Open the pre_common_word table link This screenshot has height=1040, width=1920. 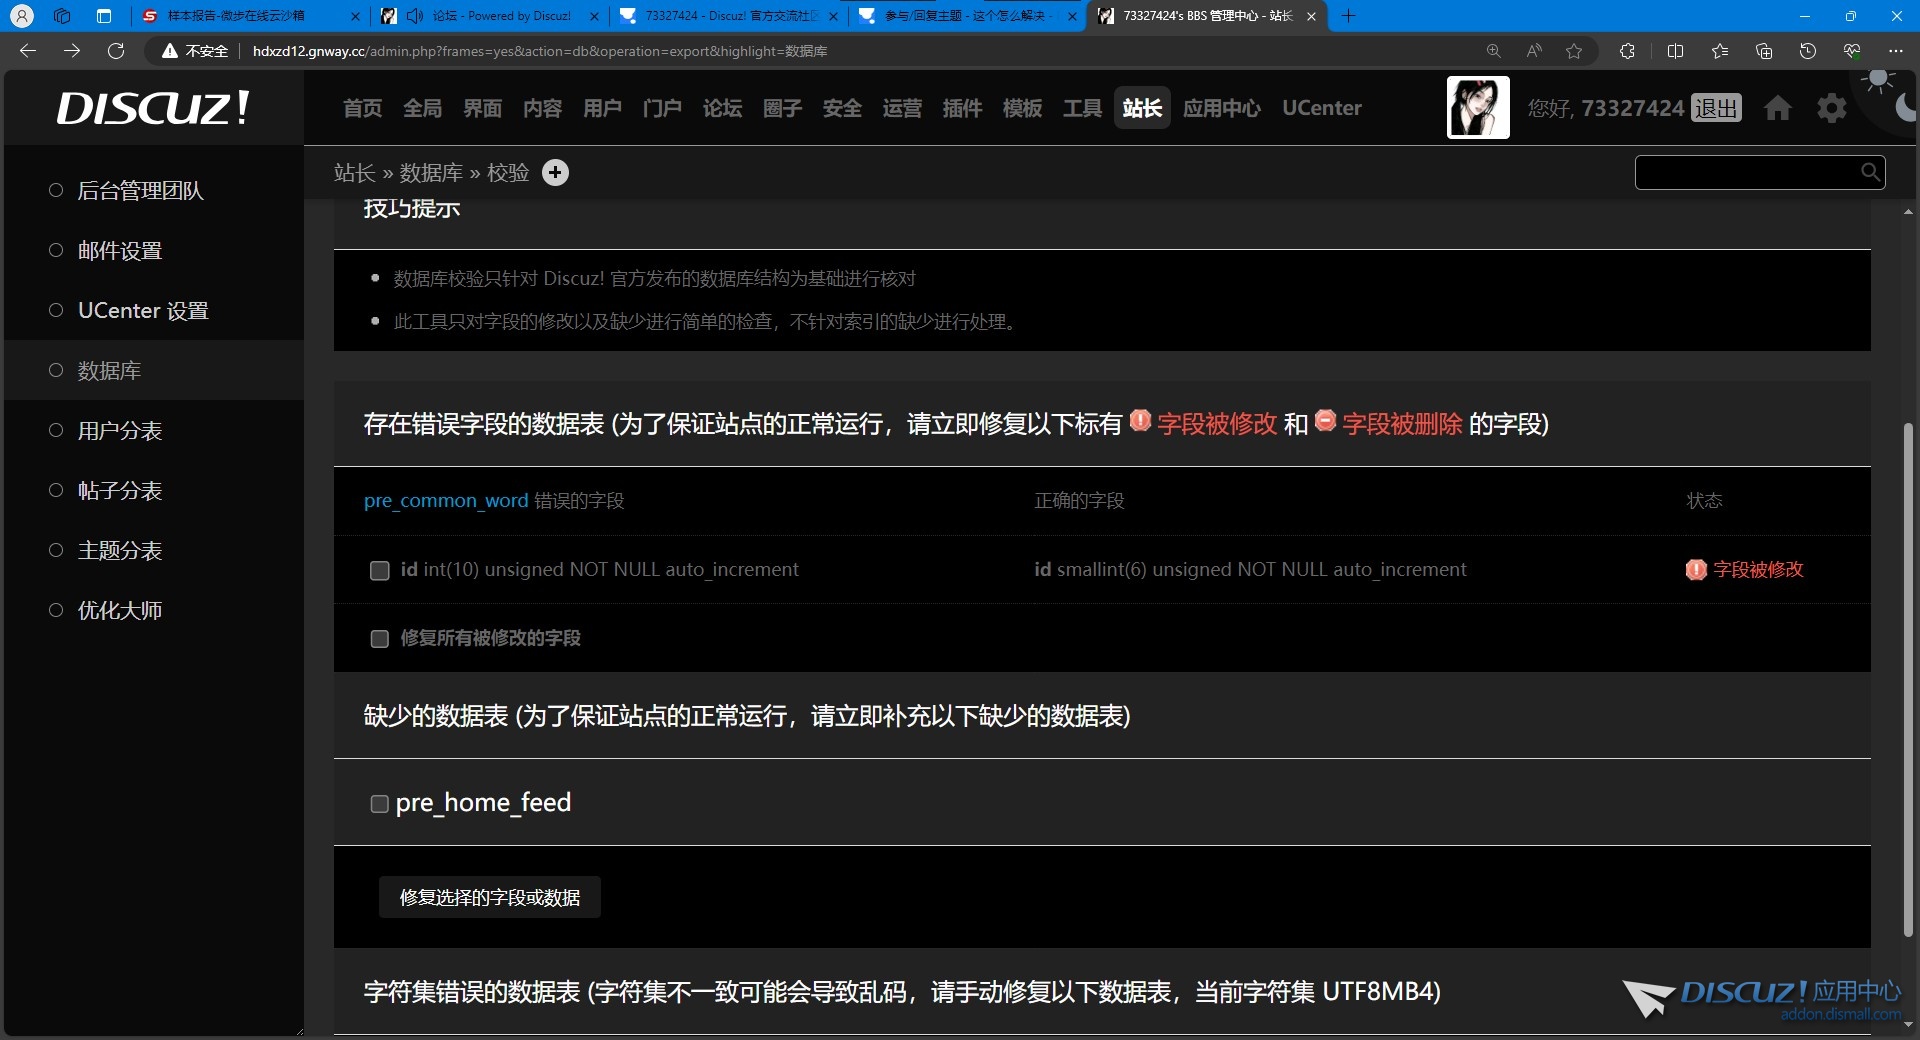(x=446, y=501)
